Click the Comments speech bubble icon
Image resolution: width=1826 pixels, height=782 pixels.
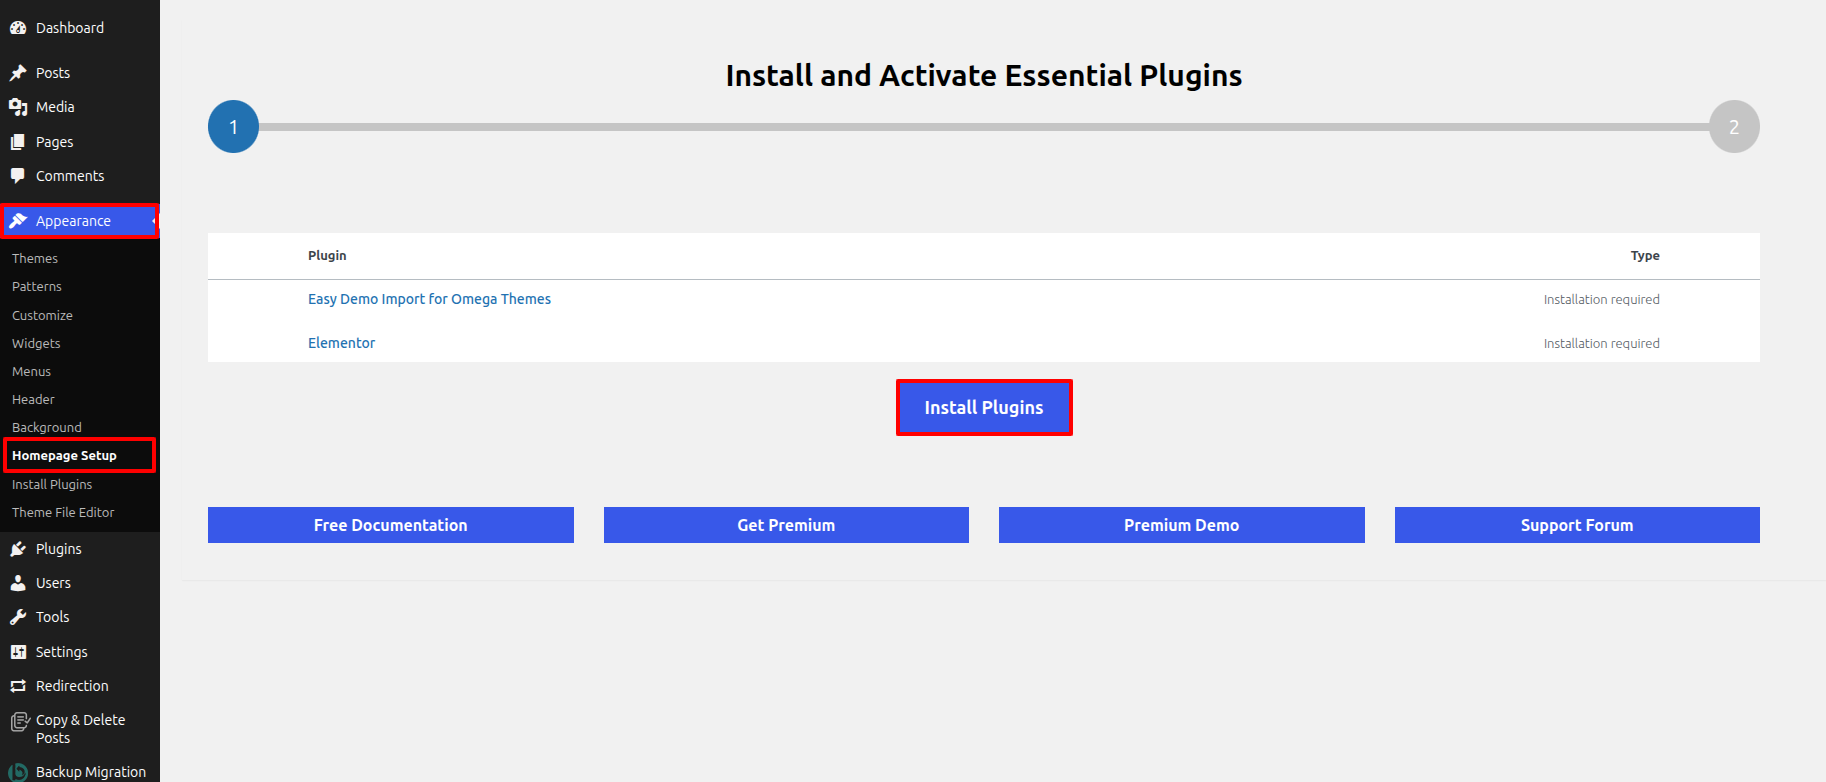coord(18,176)
